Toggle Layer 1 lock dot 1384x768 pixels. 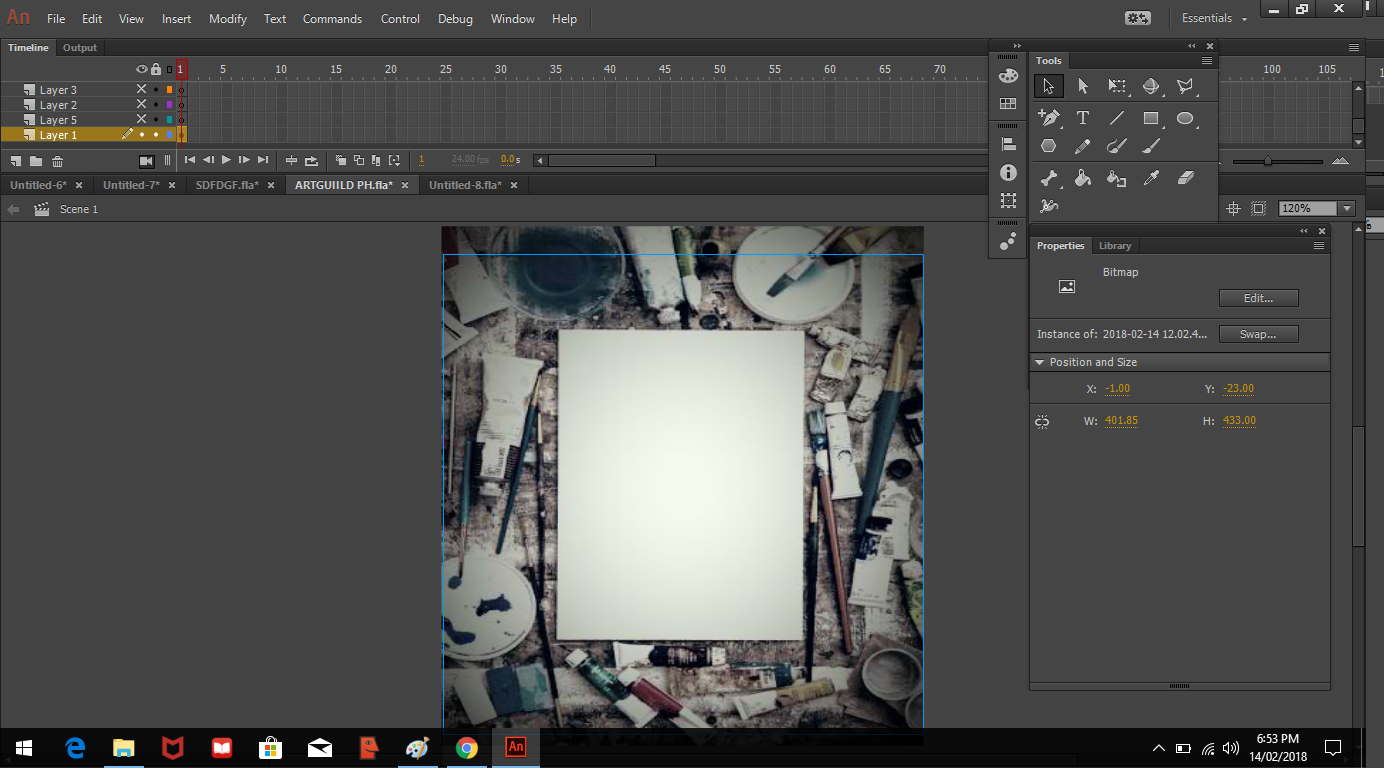point(155,135)
